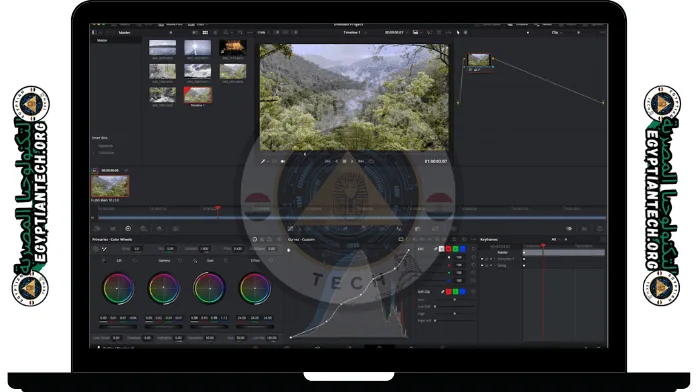Toggle the Edit curves blue channel
698x392 pixels.
(463, 249)
